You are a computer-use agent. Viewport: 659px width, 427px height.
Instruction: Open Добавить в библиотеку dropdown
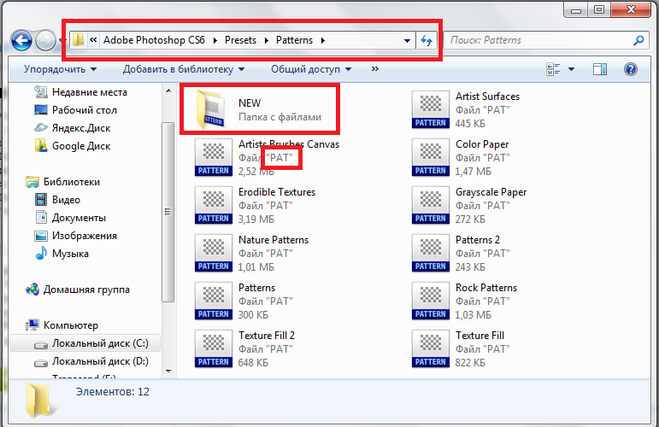(x=184, y=69)
